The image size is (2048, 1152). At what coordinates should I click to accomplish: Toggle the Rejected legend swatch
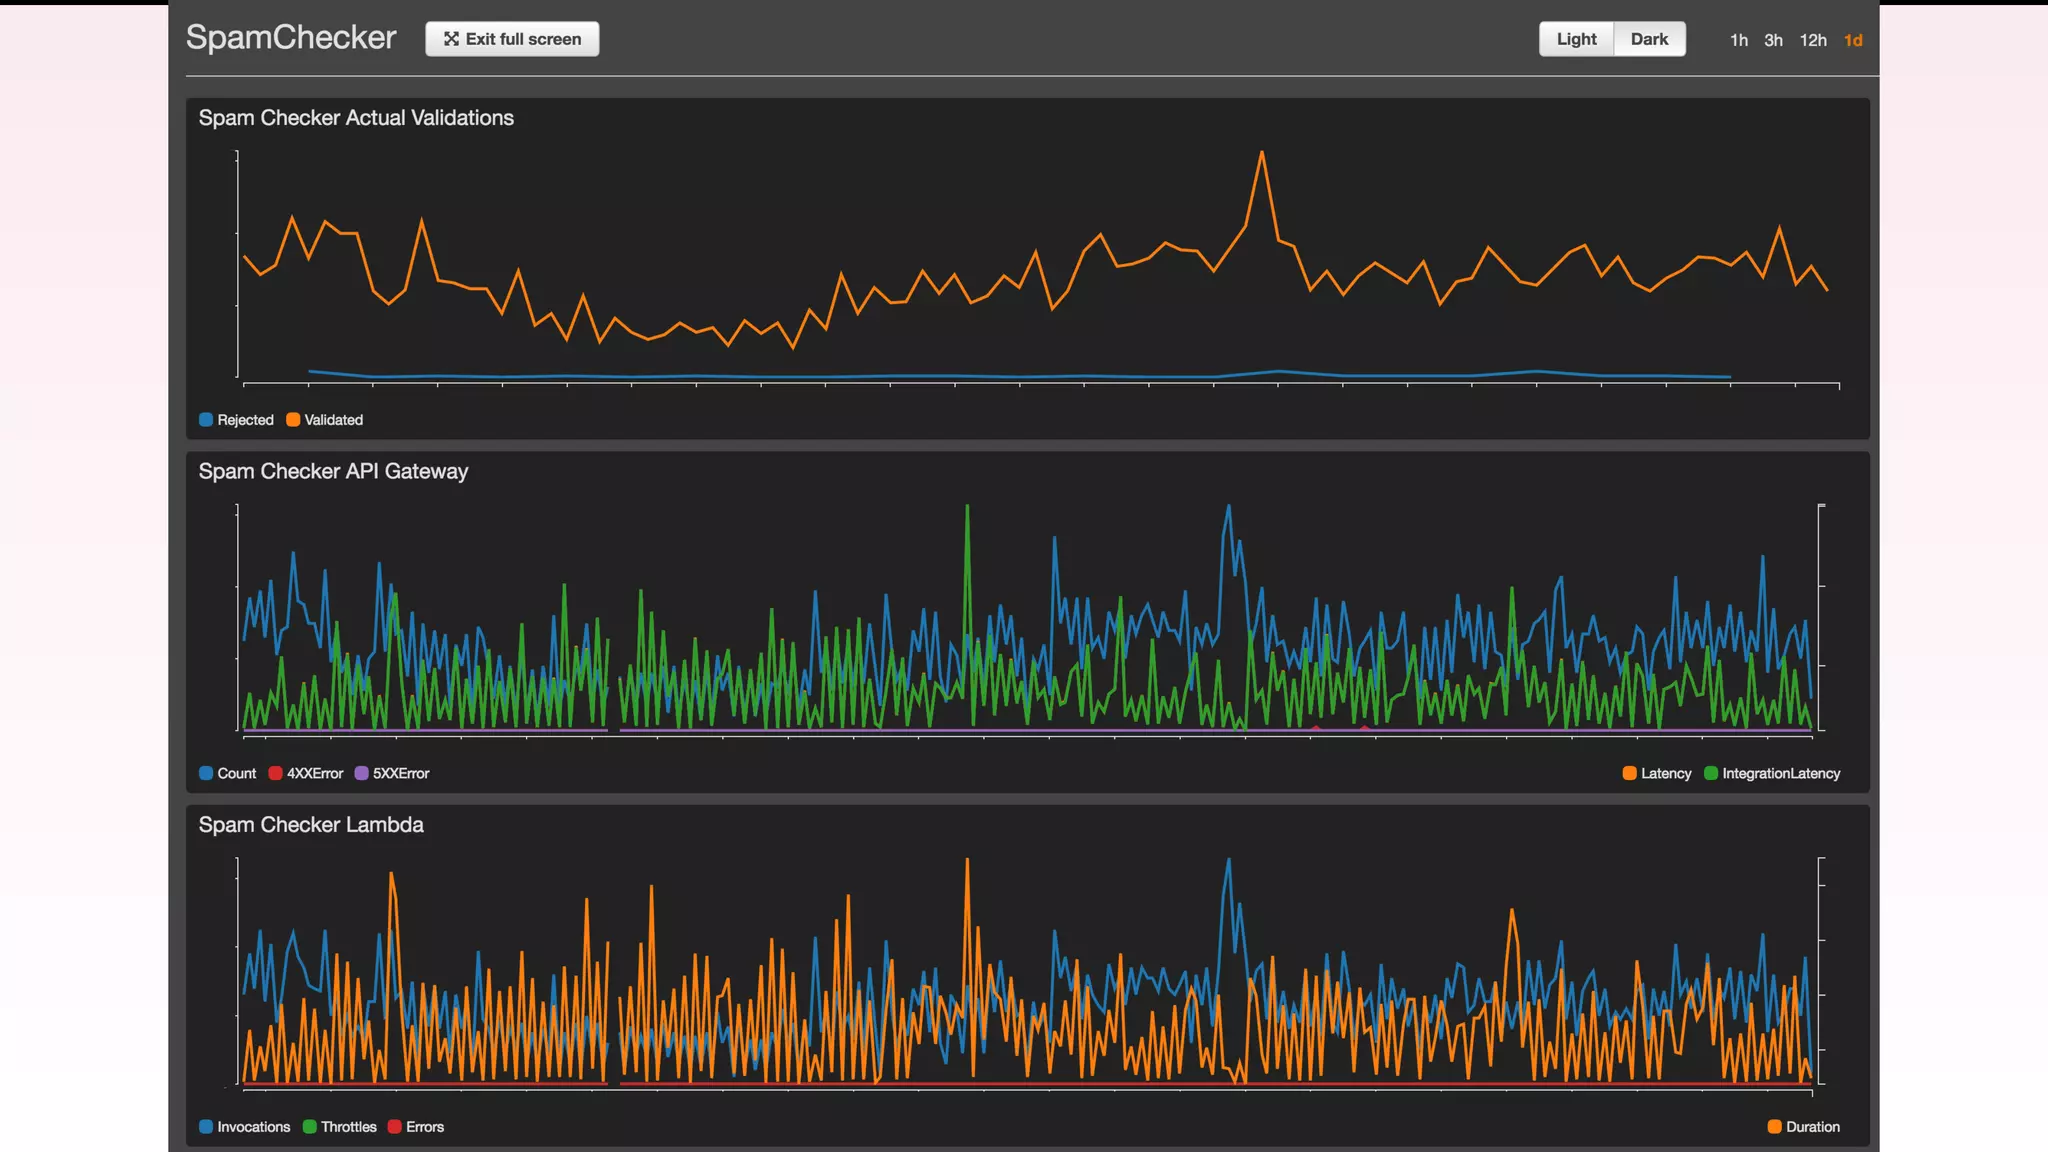[206, 420]
